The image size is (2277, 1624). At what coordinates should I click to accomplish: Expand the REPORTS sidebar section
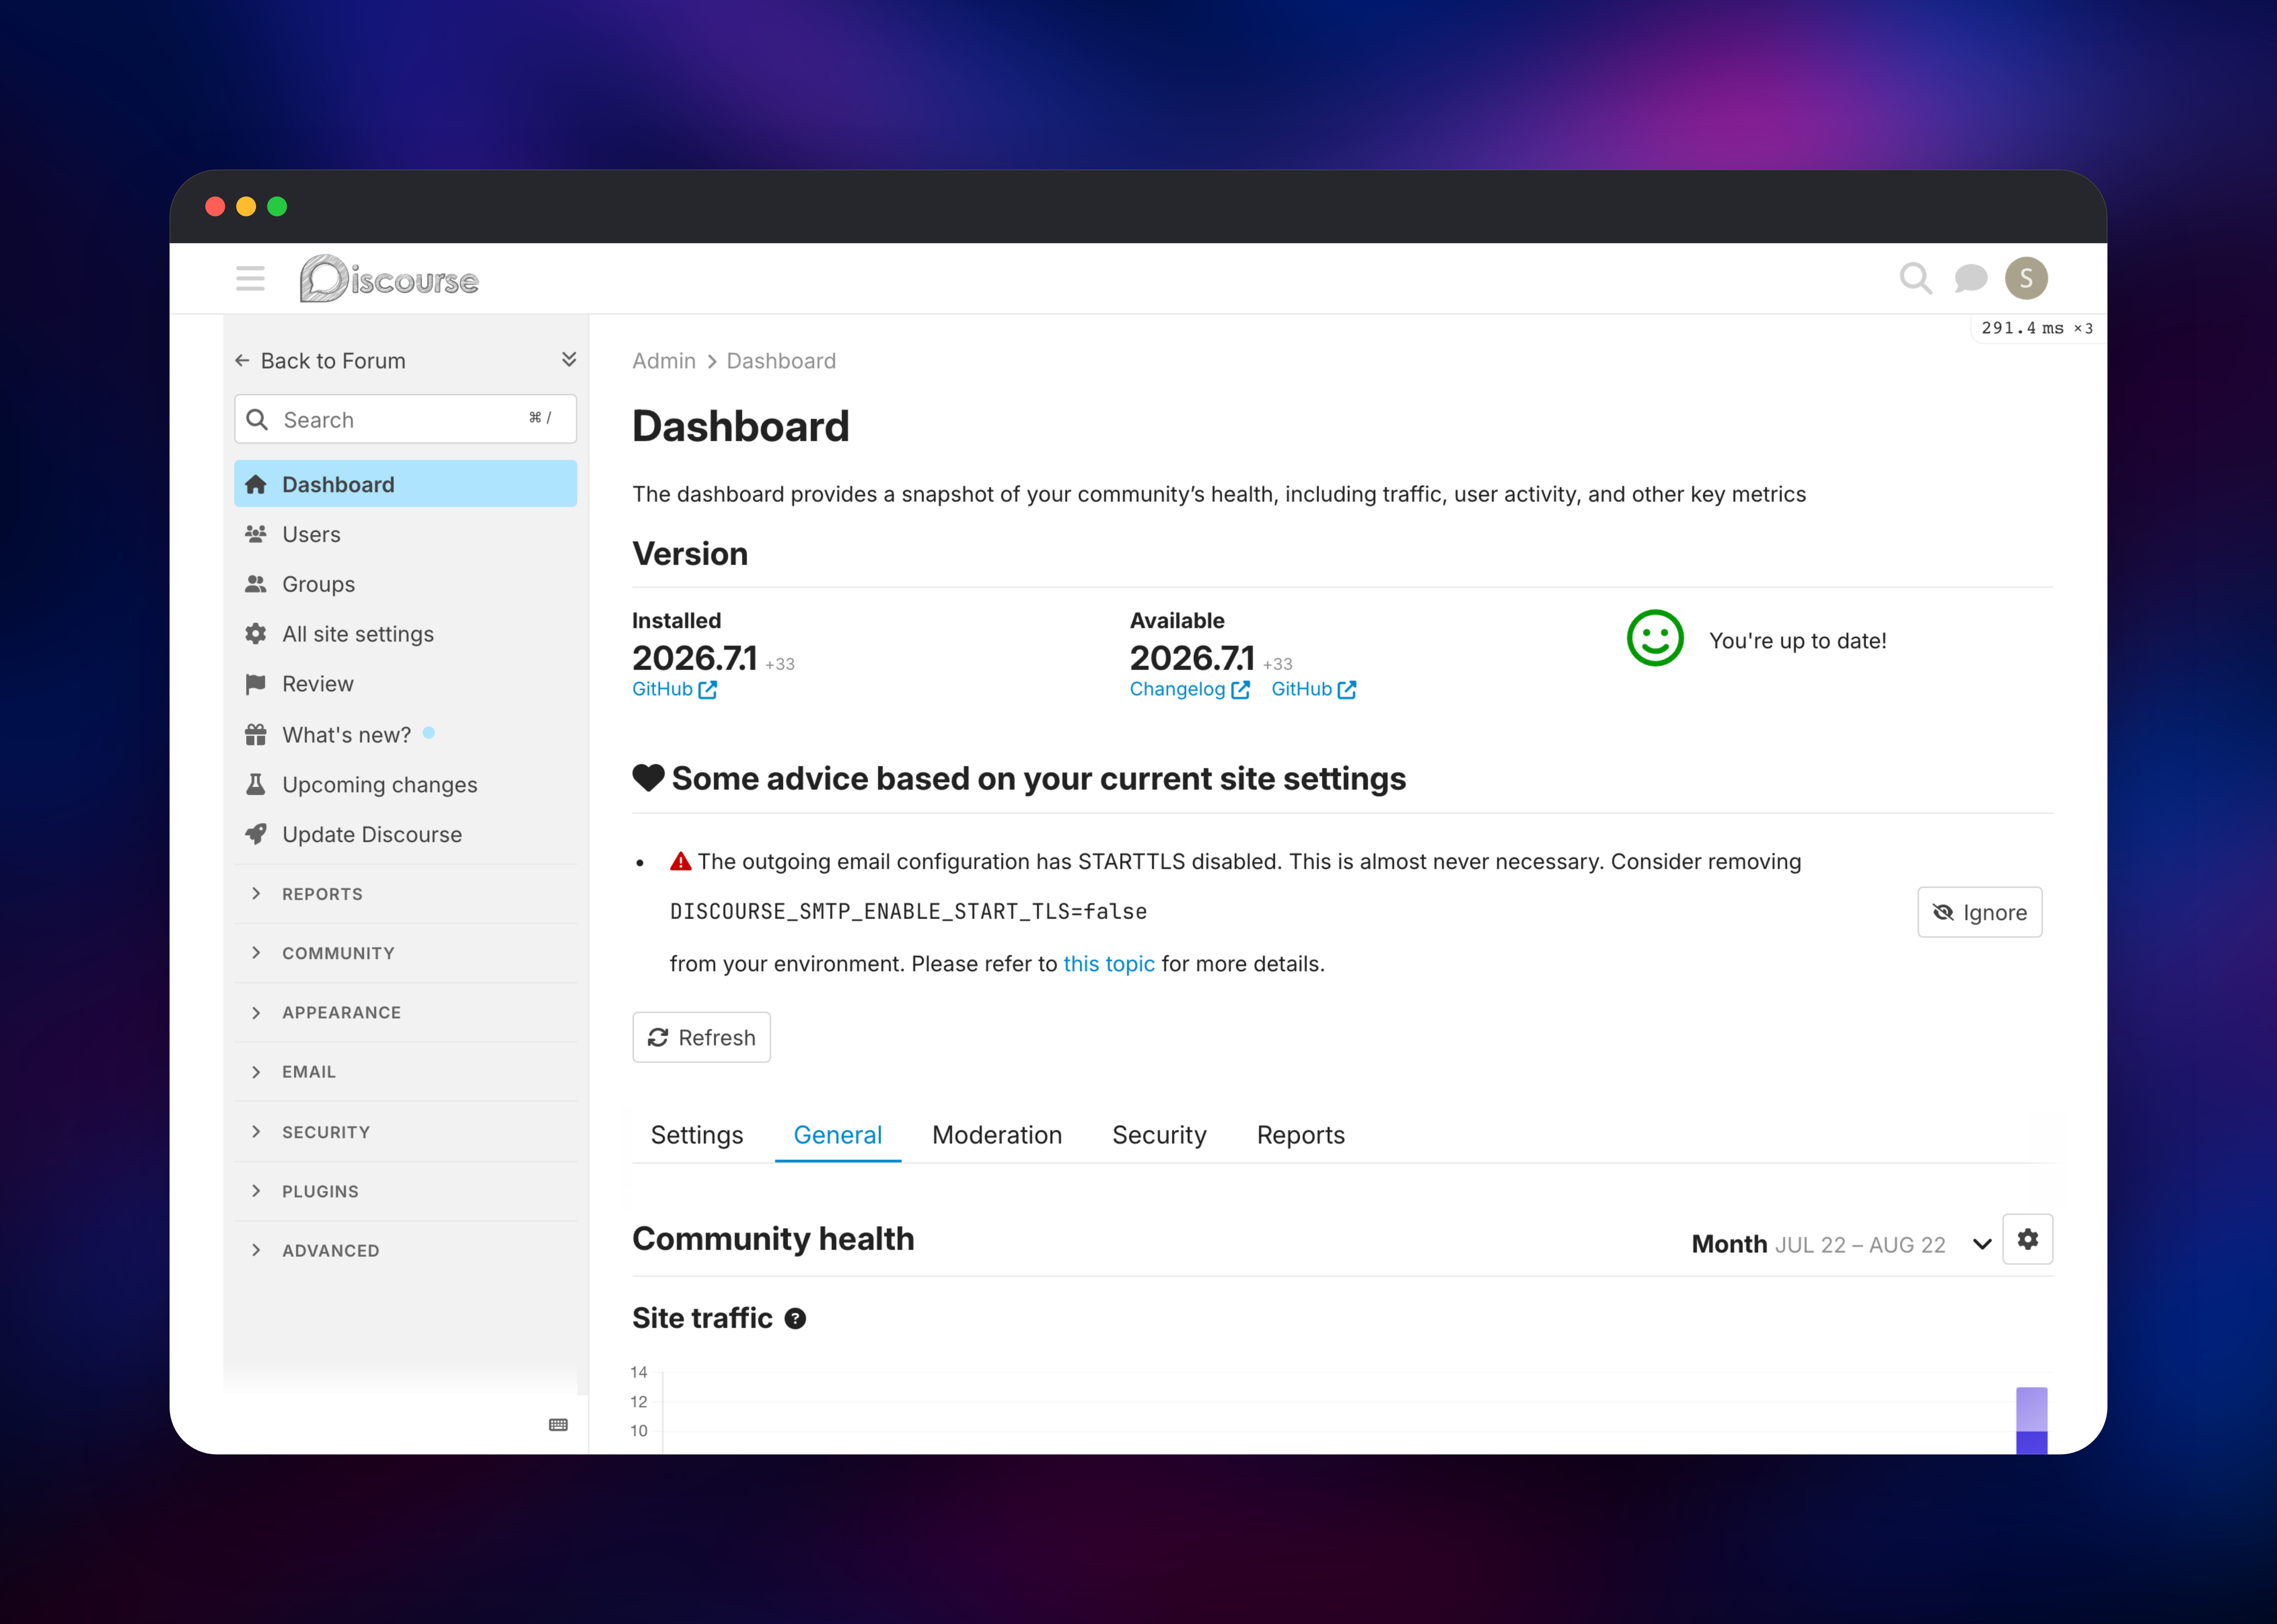pyautogui.click(x=405, y=894)
